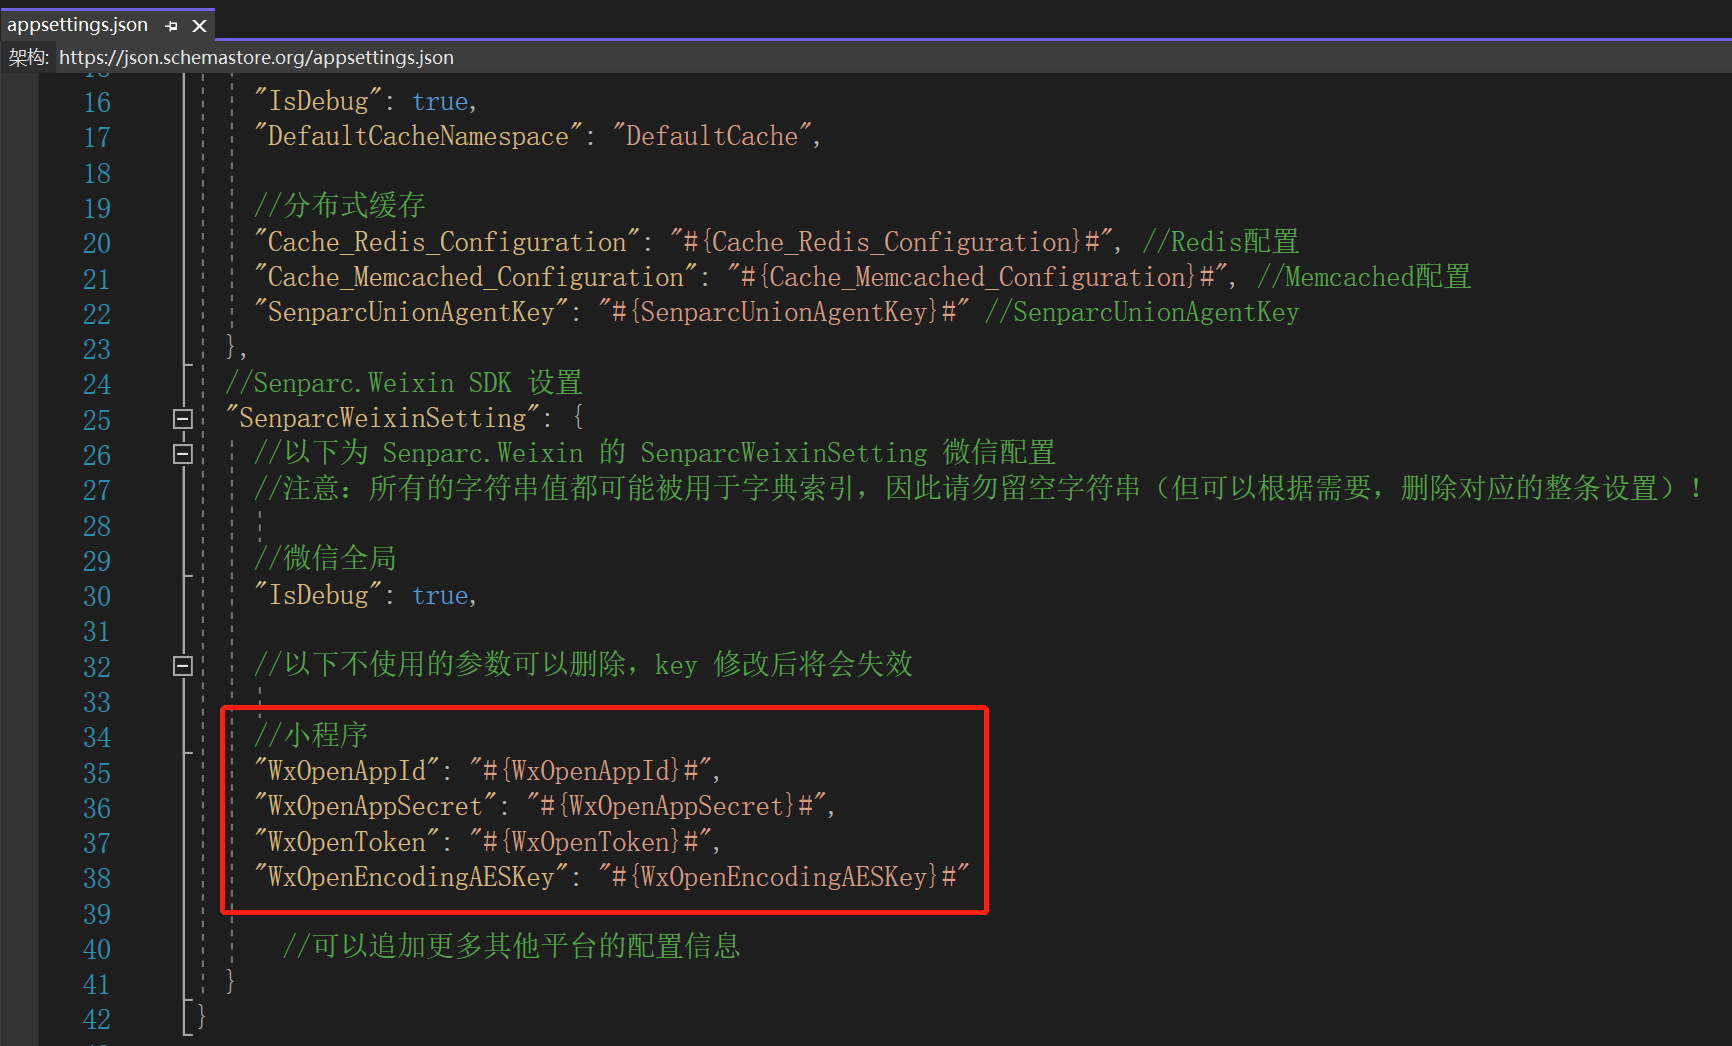Click the DefaultCacheNamespace key

tap(418, 136)
